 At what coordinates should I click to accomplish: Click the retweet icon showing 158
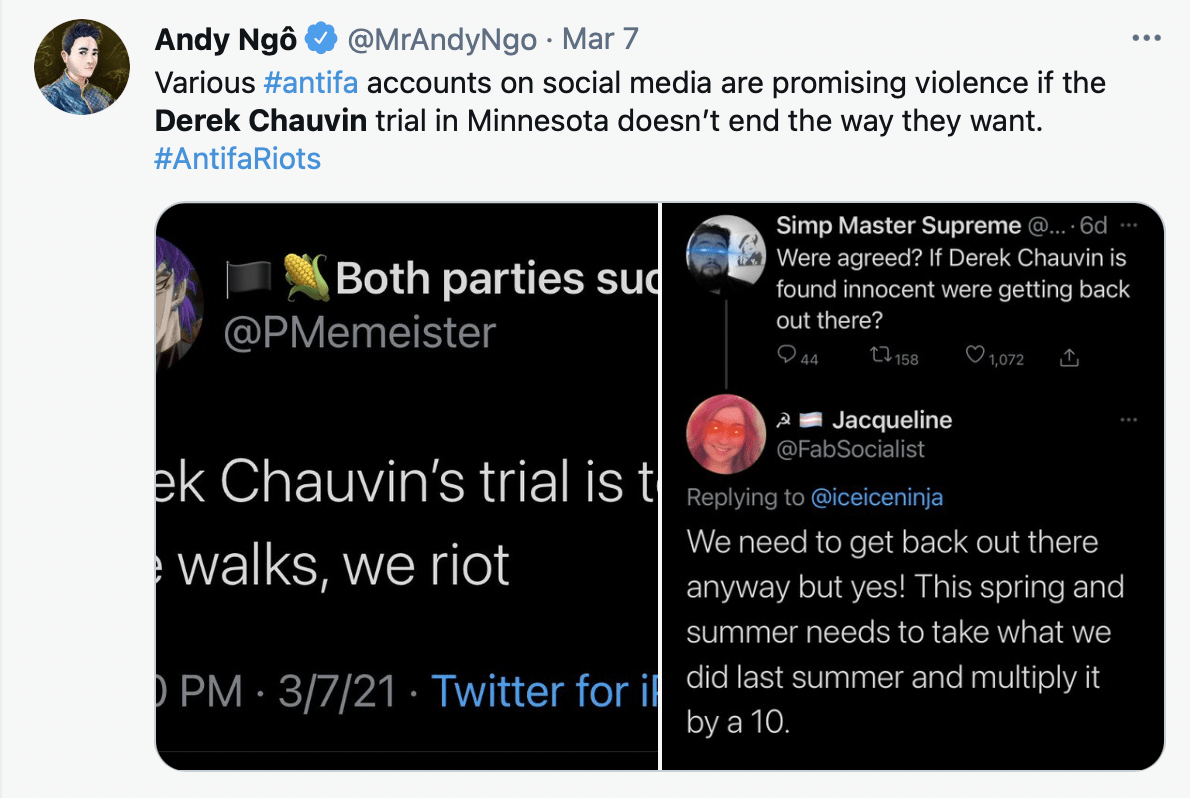pos(880,355)
